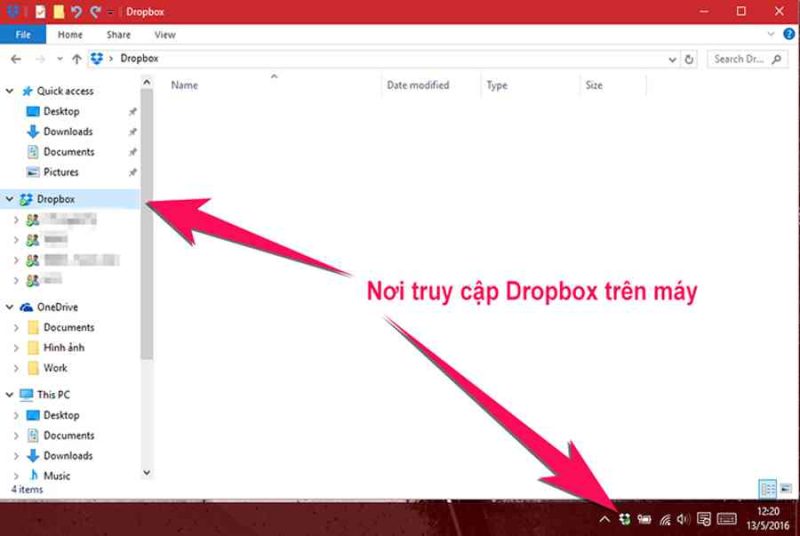This screenshot has width=800, height=536.
Task: Click the Undo quick access icon
Action: pyautogui.click(x=77, y=11)
